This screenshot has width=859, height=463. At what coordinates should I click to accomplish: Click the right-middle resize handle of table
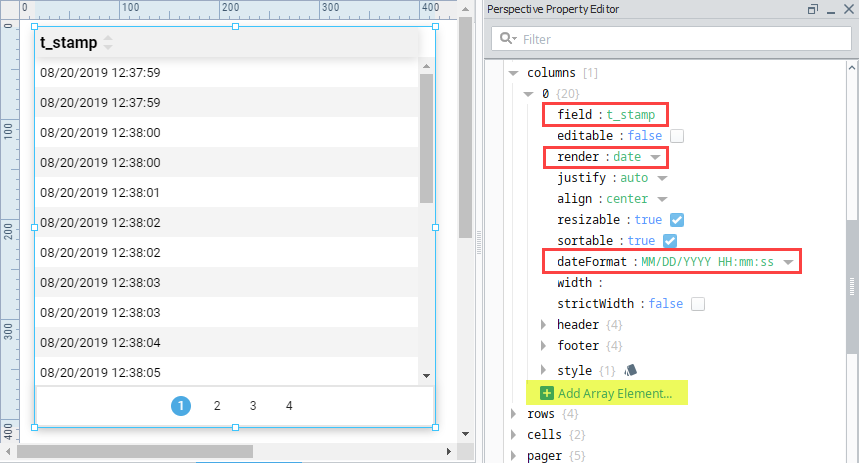pyautogui.click(x=436, y=227)
